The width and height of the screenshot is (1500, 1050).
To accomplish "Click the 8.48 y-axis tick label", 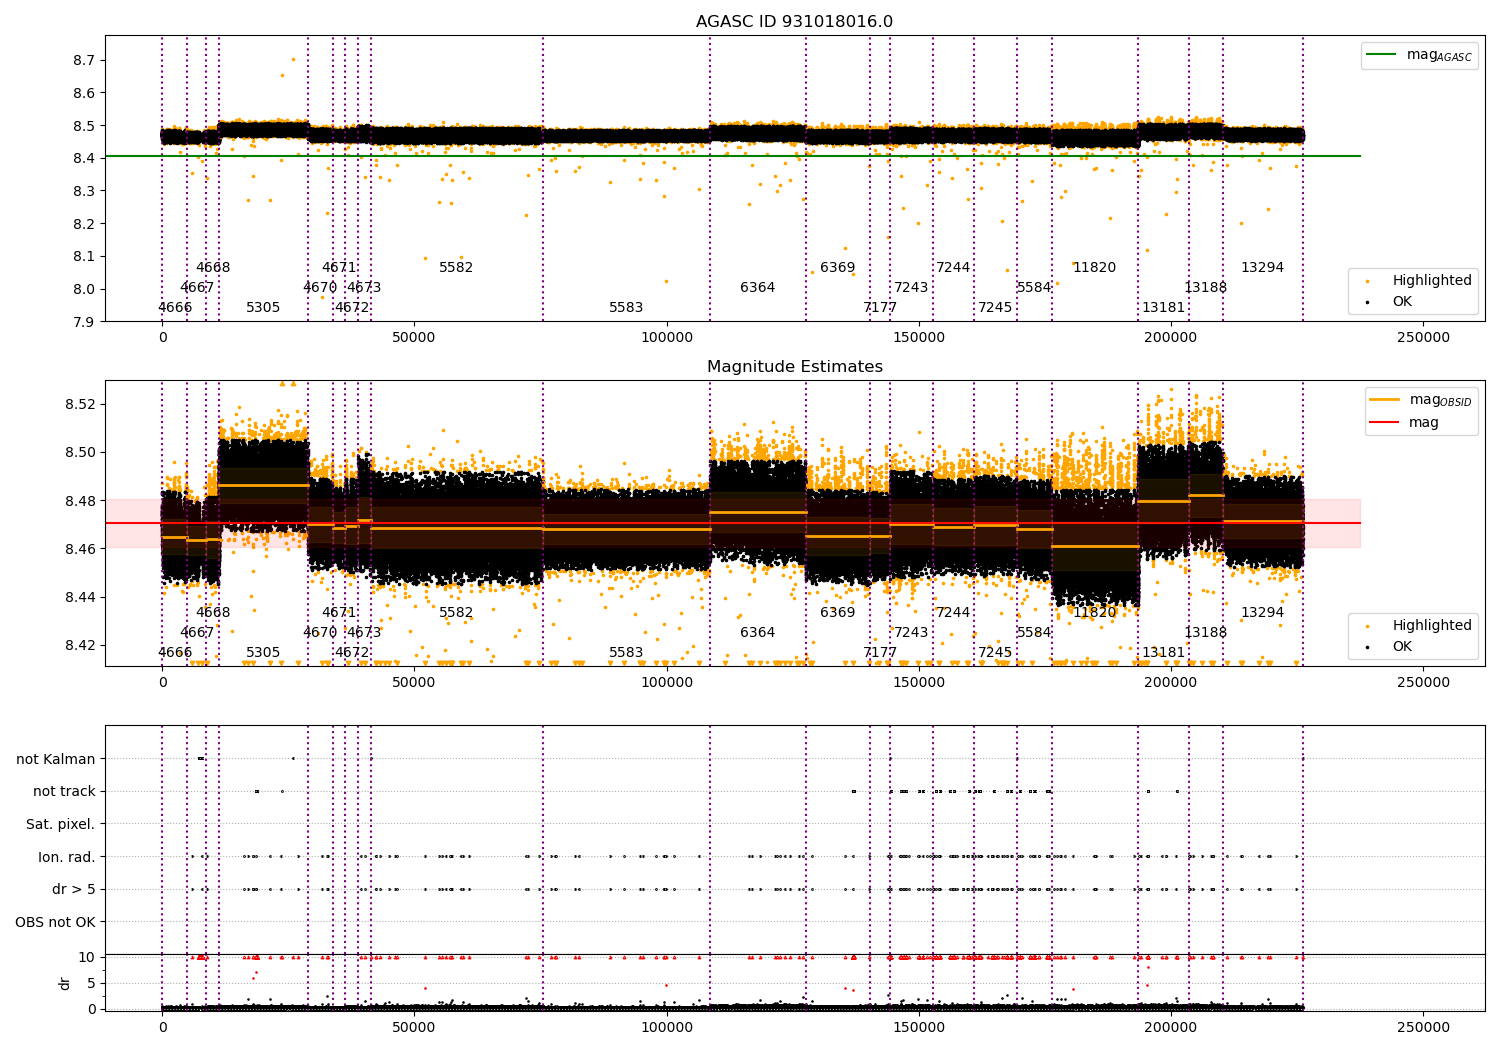I will pyautogui.click(x=80, y=501).
